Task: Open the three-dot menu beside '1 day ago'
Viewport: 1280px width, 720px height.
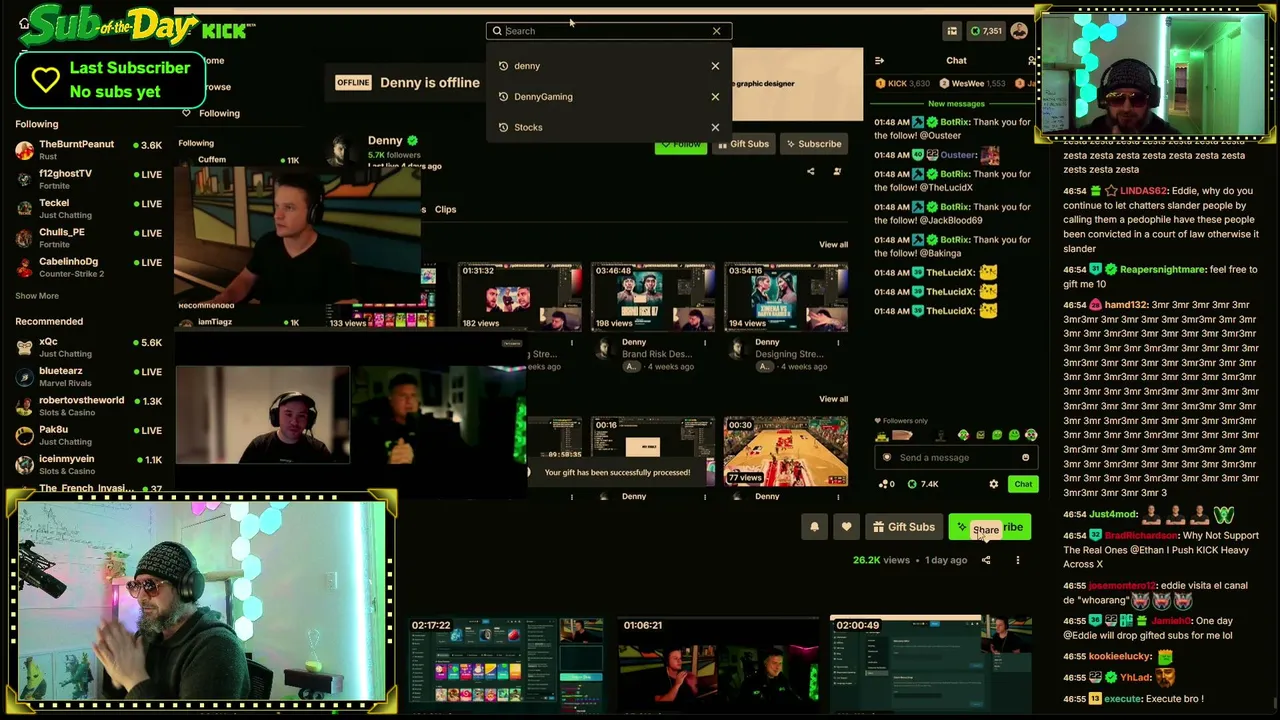Action: pyautogui.click(x=1018, y=560)
